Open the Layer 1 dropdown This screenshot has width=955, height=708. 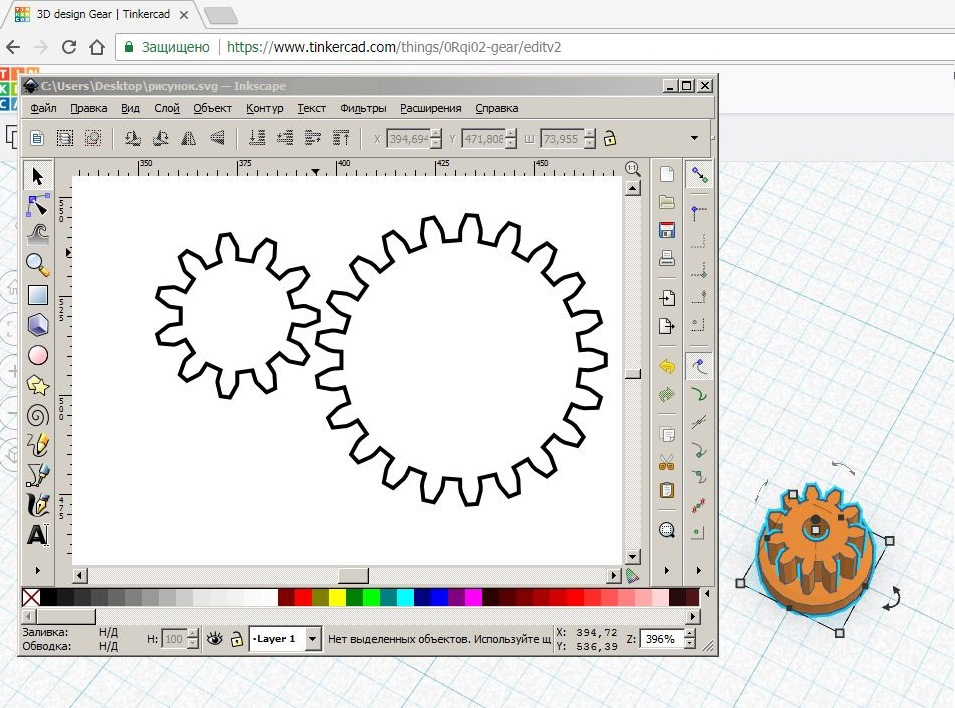coord(312,639)
